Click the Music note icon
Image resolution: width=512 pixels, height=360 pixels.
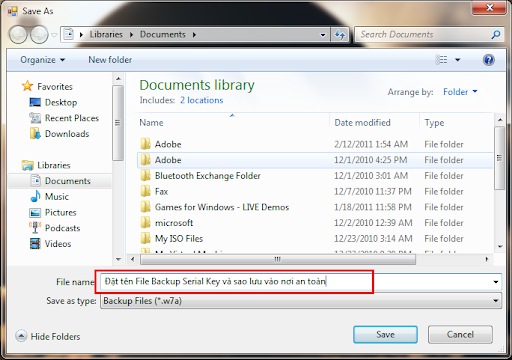point(35,196)
